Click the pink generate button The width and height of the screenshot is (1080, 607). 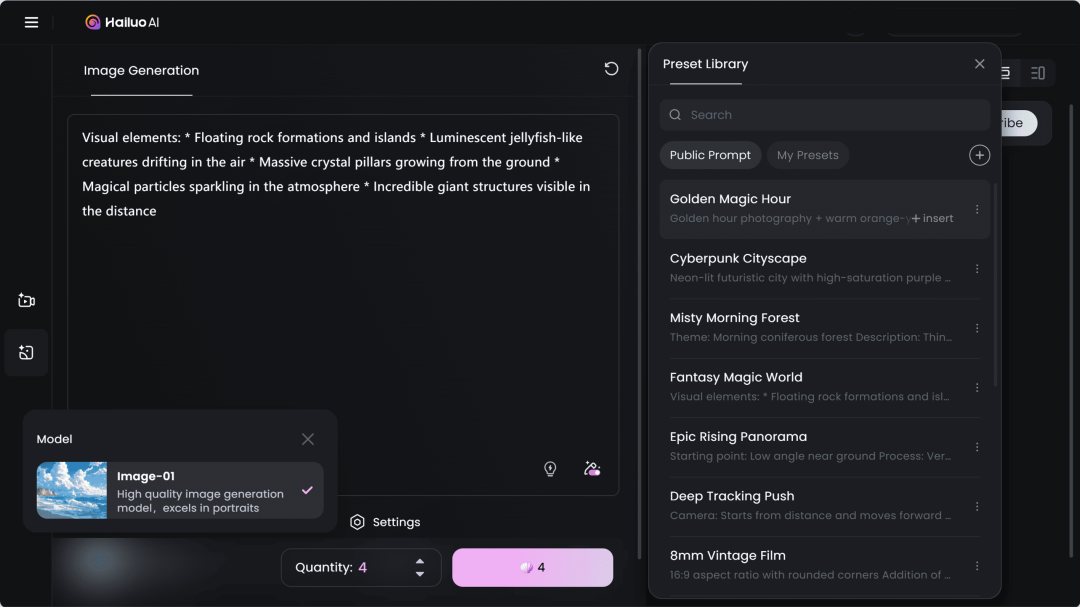pos(532,568)
